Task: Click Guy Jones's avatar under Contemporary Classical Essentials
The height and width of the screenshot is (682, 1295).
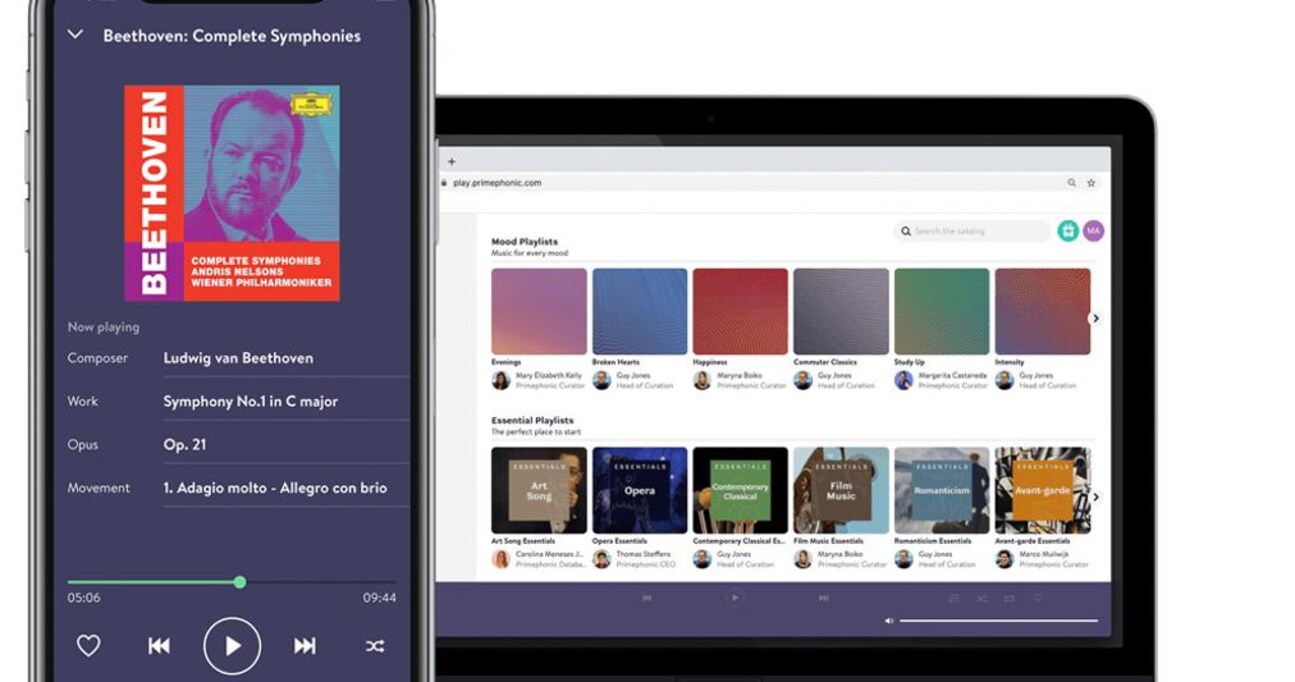Action: [702, 559]
